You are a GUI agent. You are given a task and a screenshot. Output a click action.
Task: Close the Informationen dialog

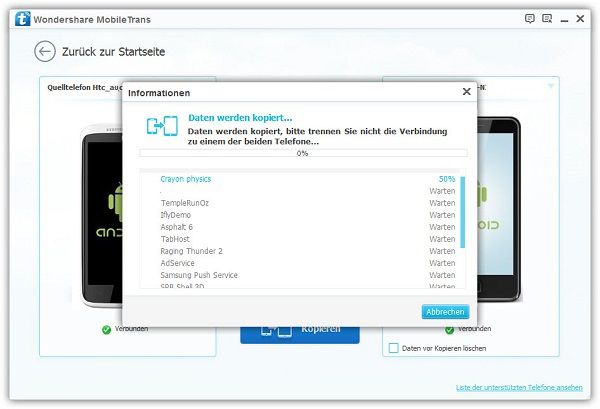(x=466, y=91)
